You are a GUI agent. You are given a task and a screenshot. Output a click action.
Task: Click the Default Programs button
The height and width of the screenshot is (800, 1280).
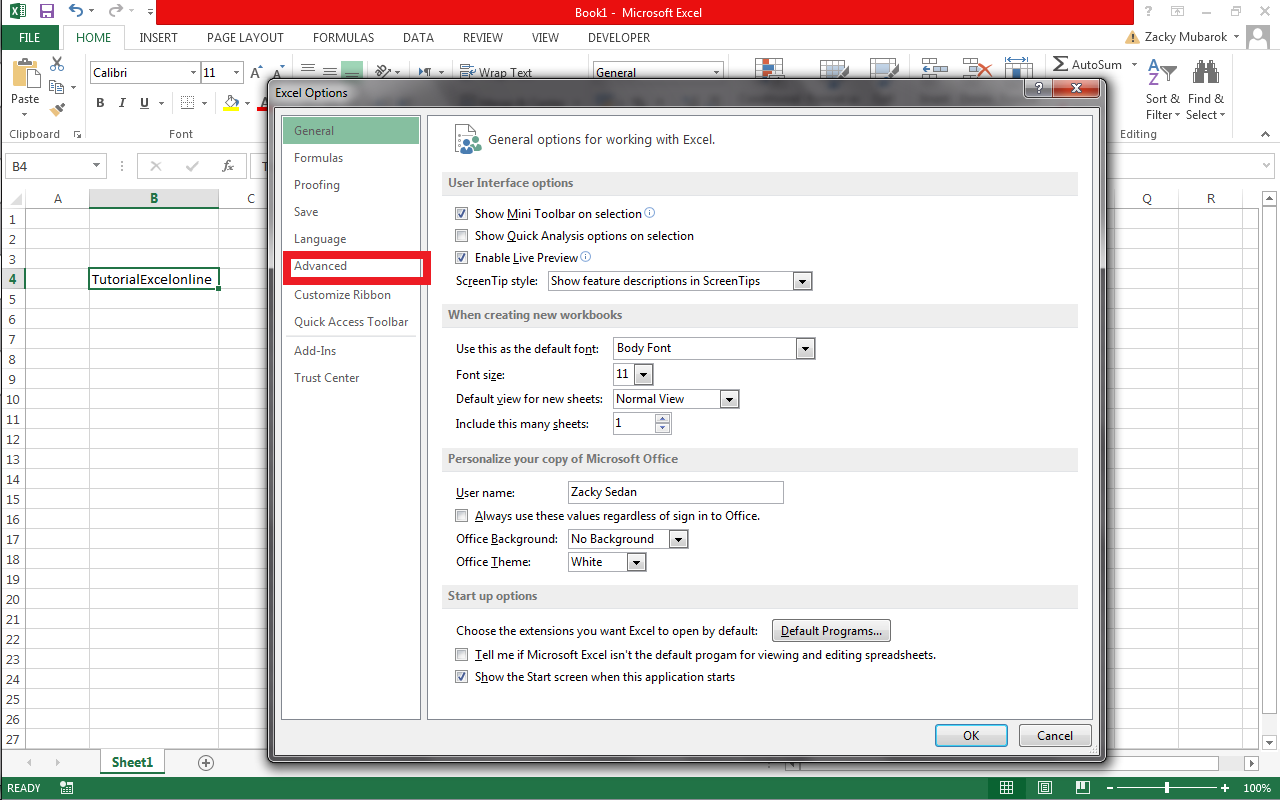point(831,630)
